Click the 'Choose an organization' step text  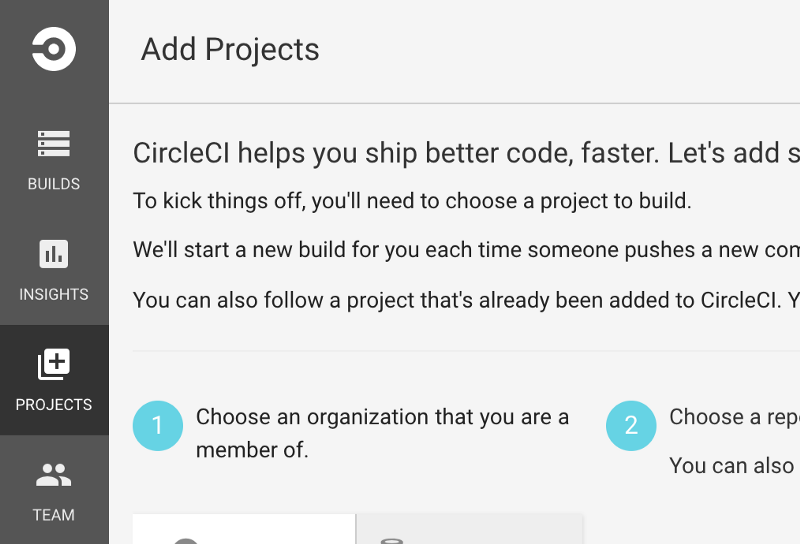click(x=382, y=433)
